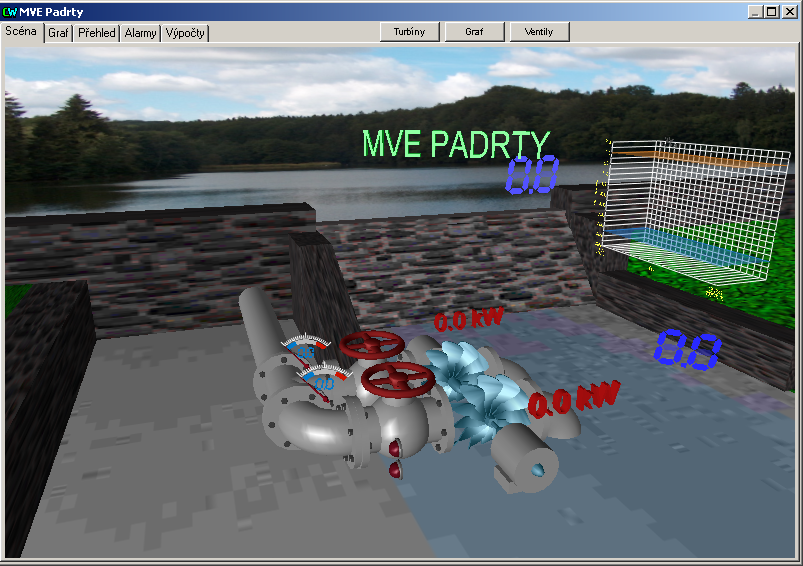
Task: Select the lower pressure gauge dial
Action: pos(322,378)
